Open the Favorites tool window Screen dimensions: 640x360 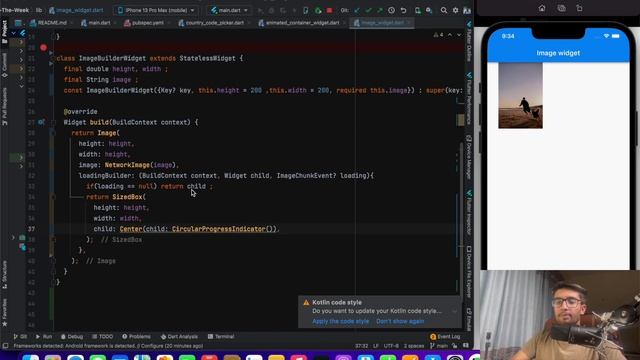(4, 312)
